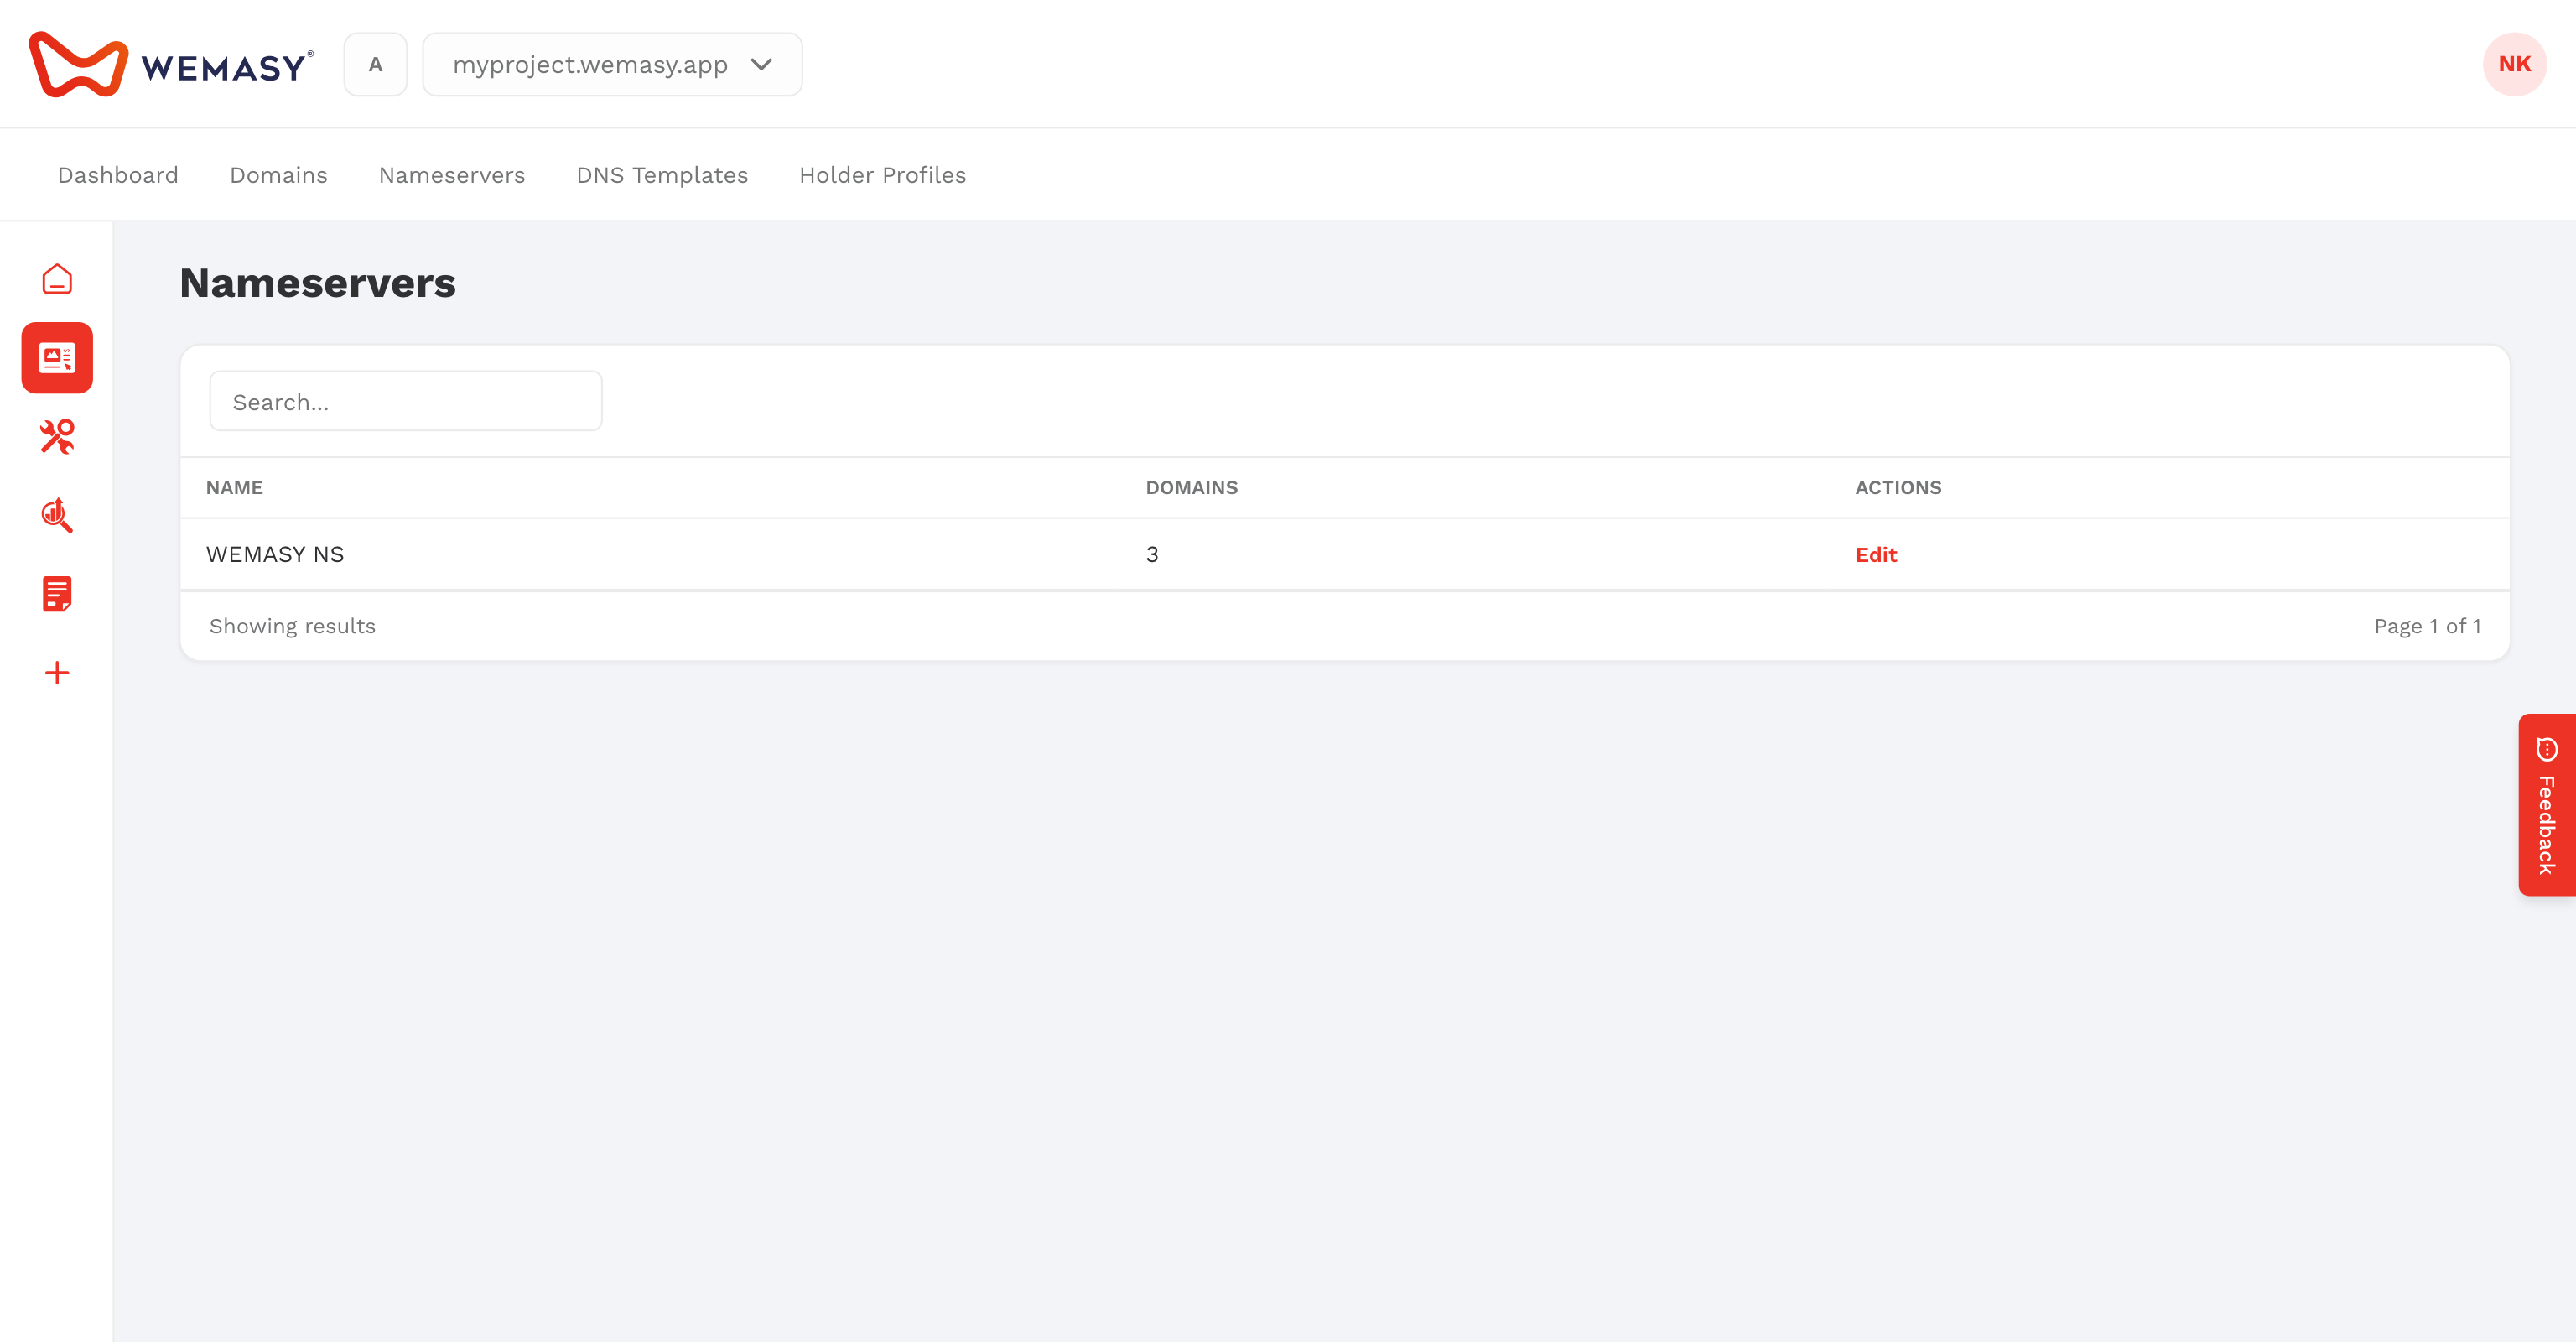
Task: Click the analytics magnifier sidebar icon
Action: [57, 515]
